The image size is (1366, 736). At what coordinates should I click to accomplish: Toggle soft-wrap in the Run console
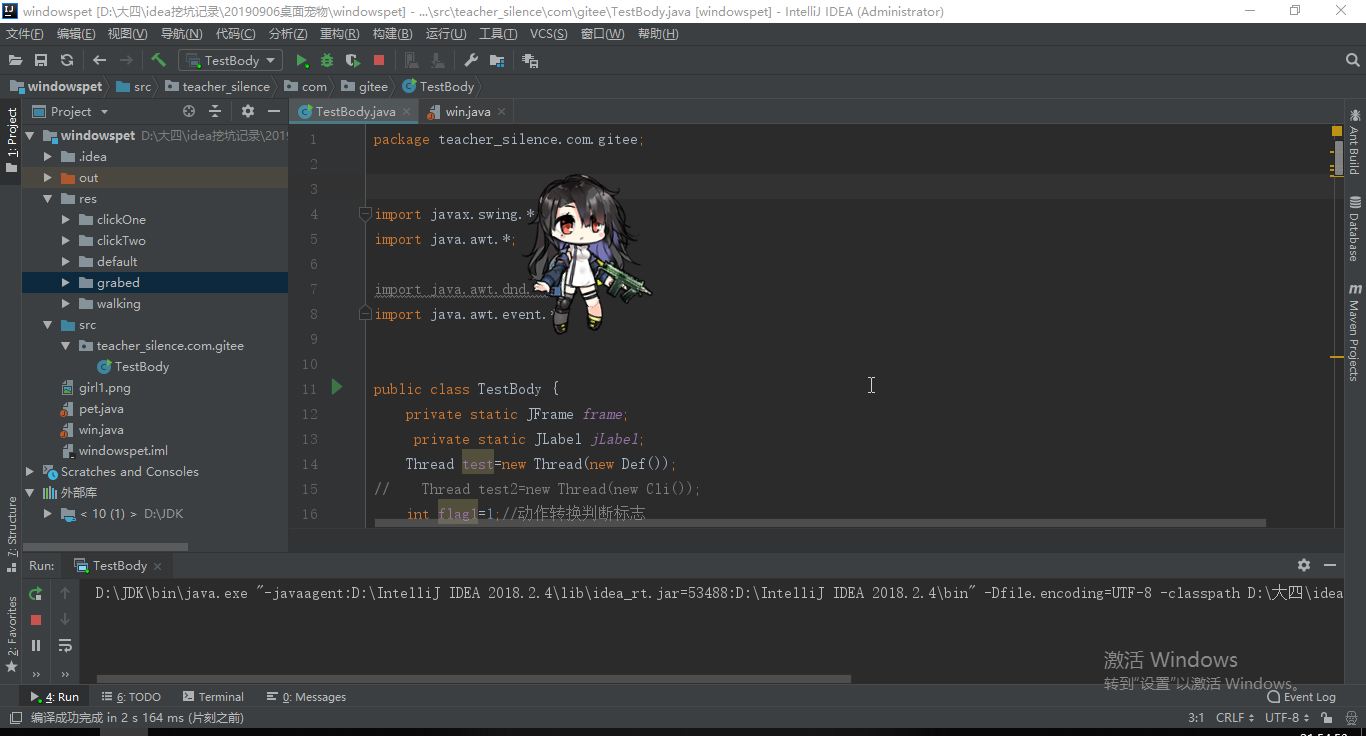coord(65,645)
